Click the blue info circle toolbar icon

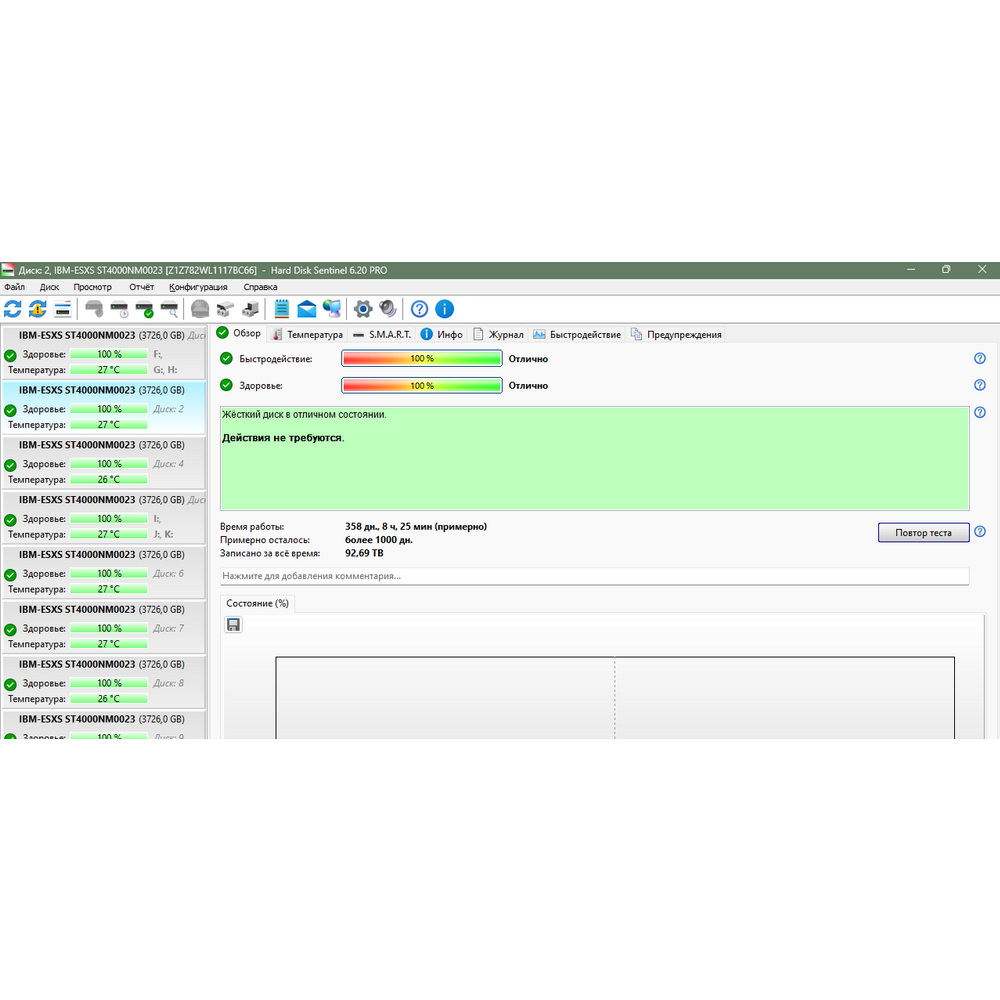(x=445, y=309)
